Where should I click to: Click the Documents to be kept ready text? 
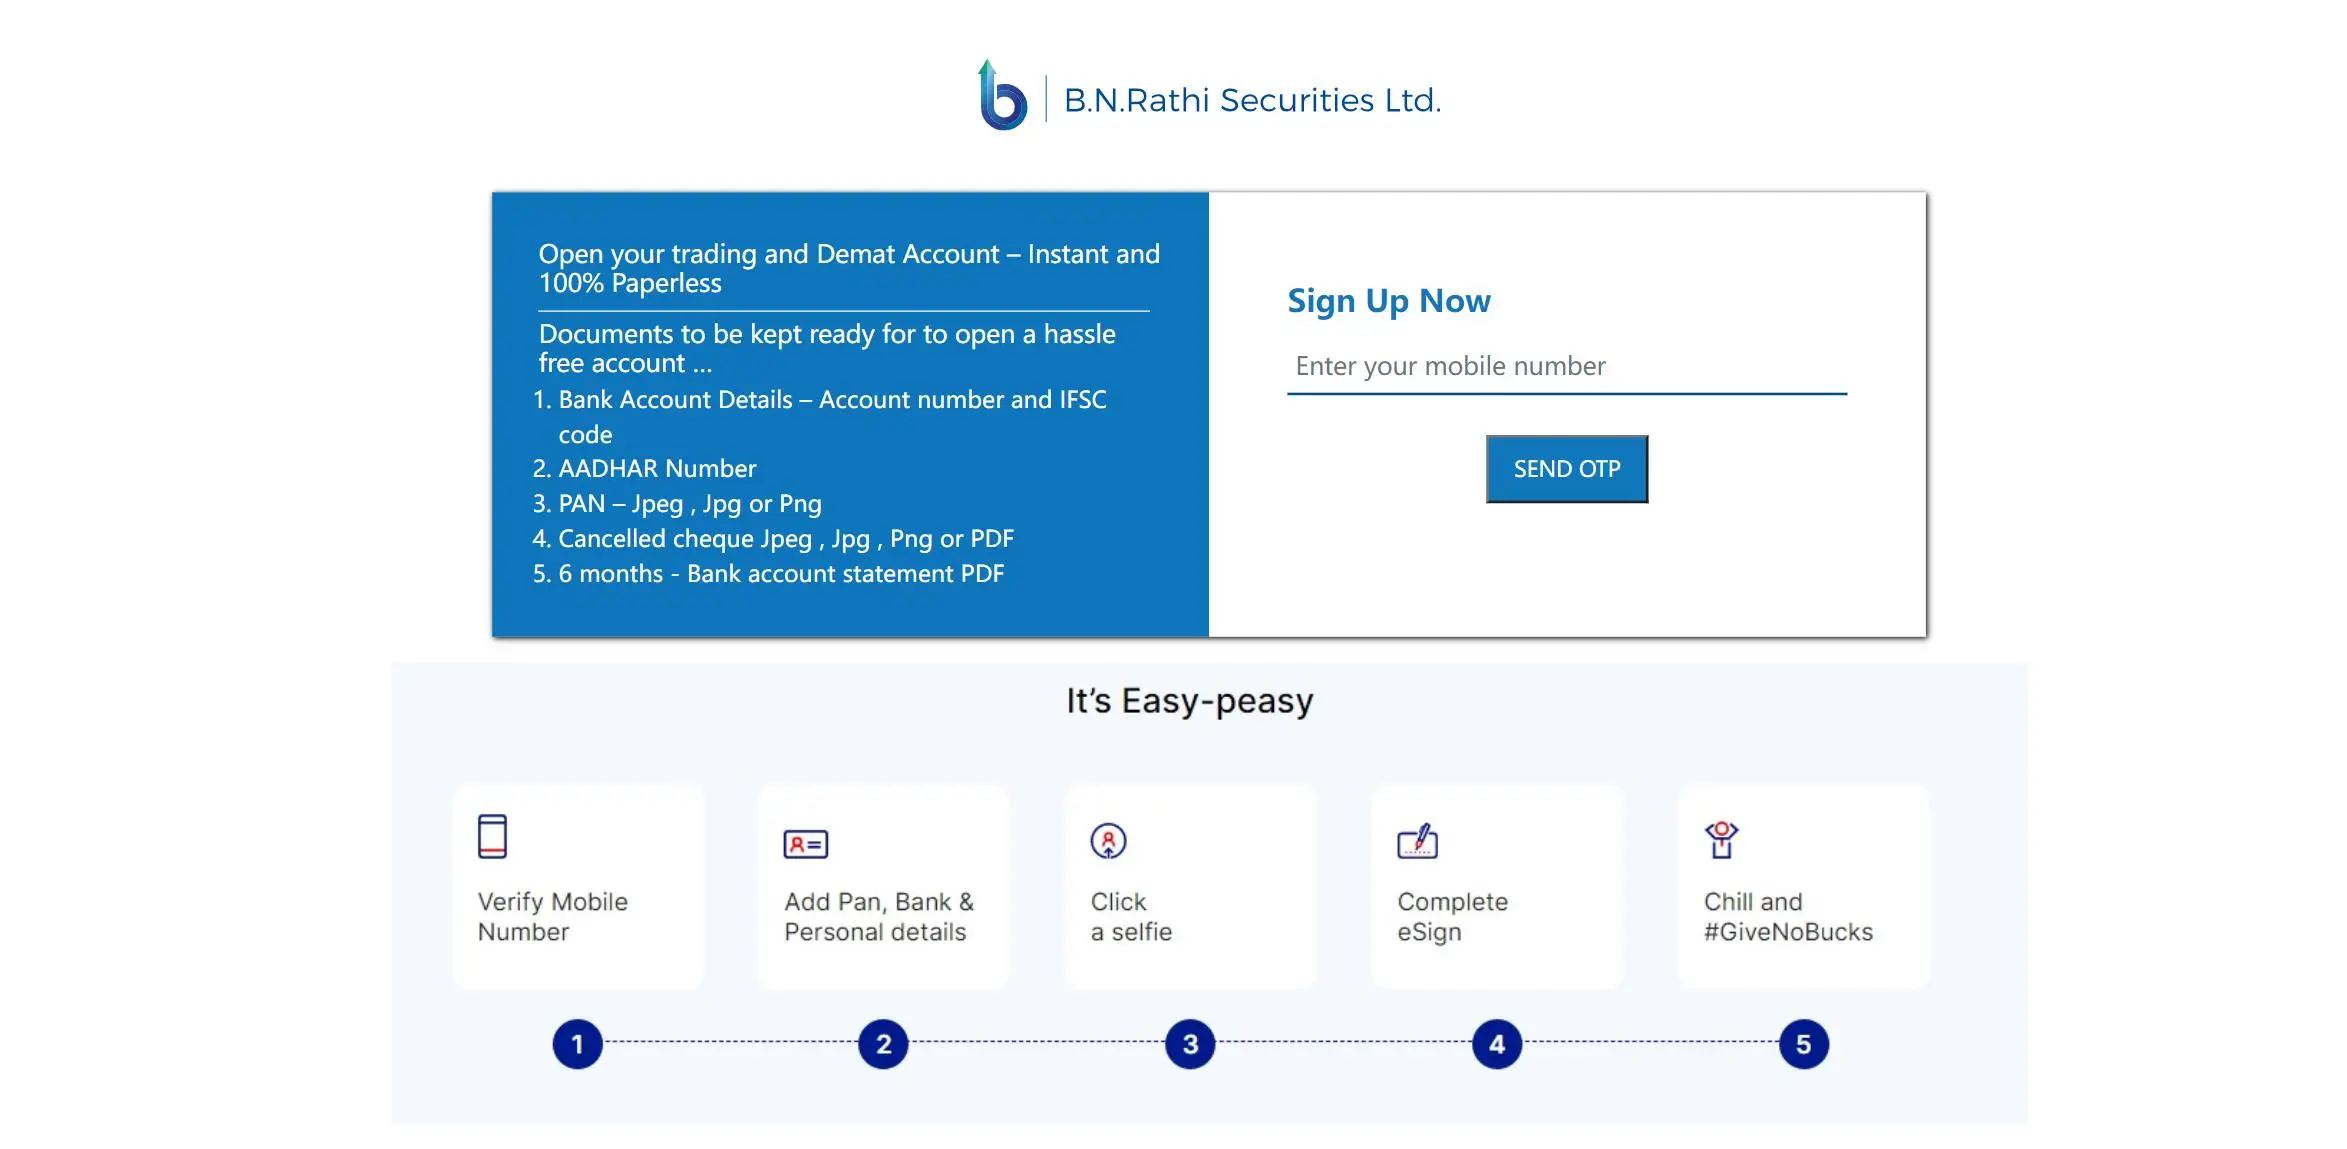point(827,348)
